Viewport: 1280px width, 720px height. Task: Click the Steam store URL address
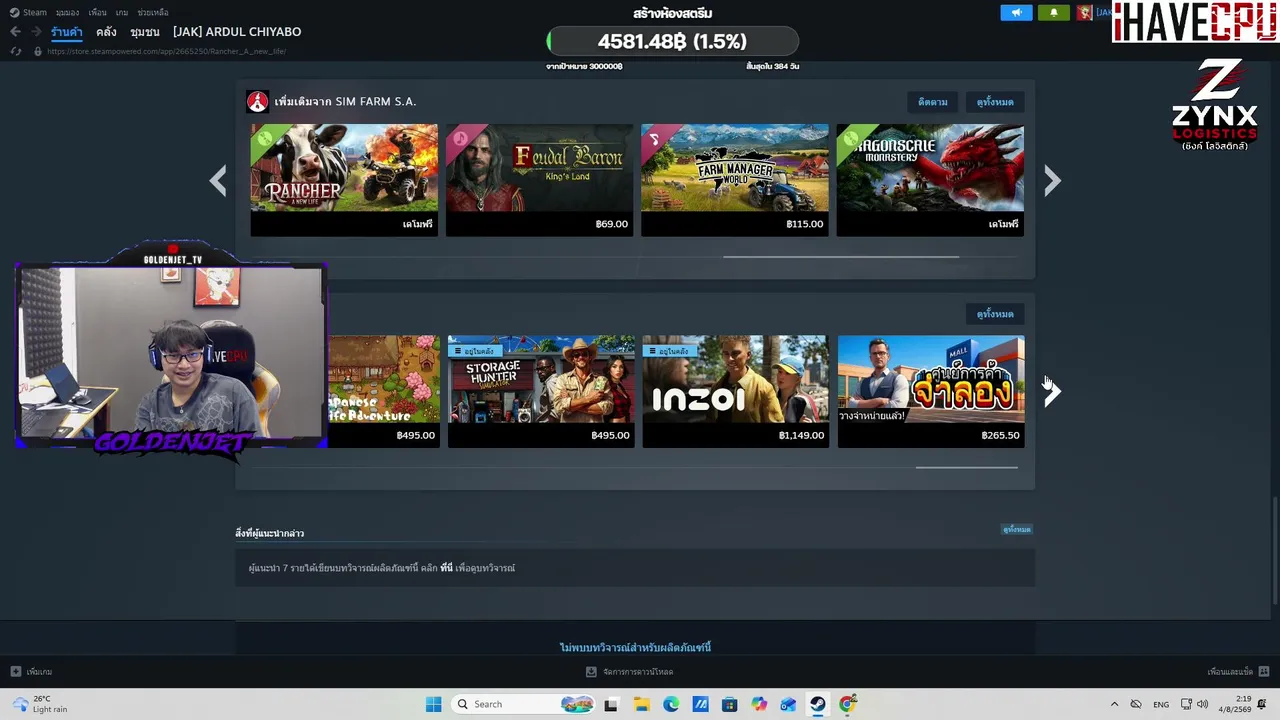pos(167,51)
